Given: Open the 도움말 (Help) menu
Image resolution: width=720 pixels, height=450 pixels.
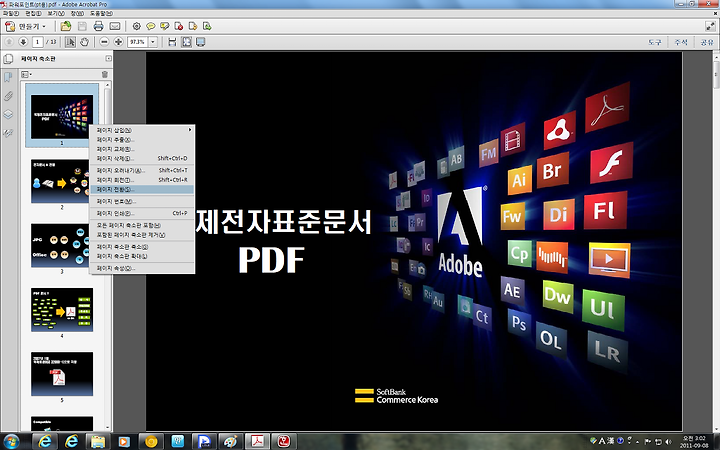Looking at the screenshot, I should point(101,13).
